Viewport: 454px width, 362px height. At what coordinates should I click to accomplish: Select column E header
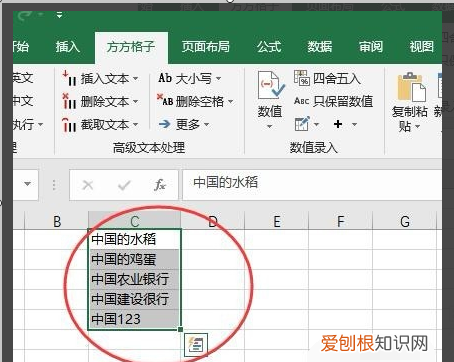(277, 221)
